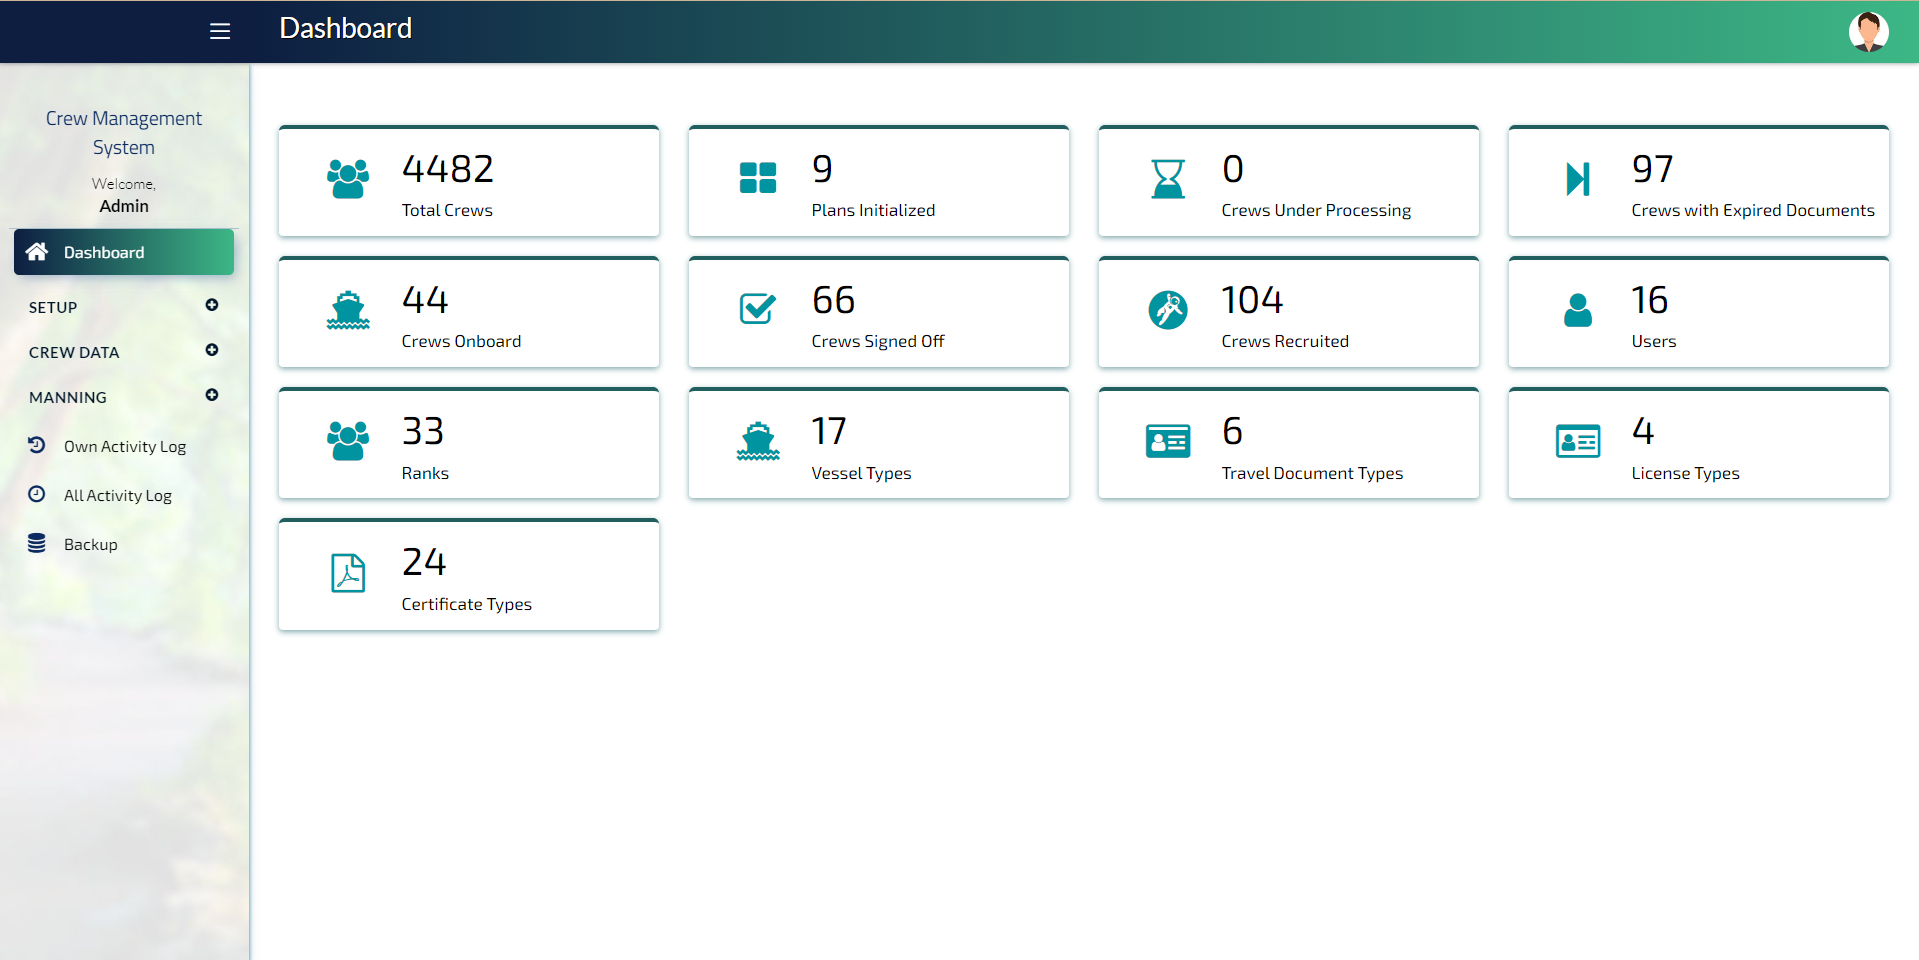This screenshot has height=960, width=1919.
Task: Expand the CREW DATA plus icon
Action: tap(212, 350)
